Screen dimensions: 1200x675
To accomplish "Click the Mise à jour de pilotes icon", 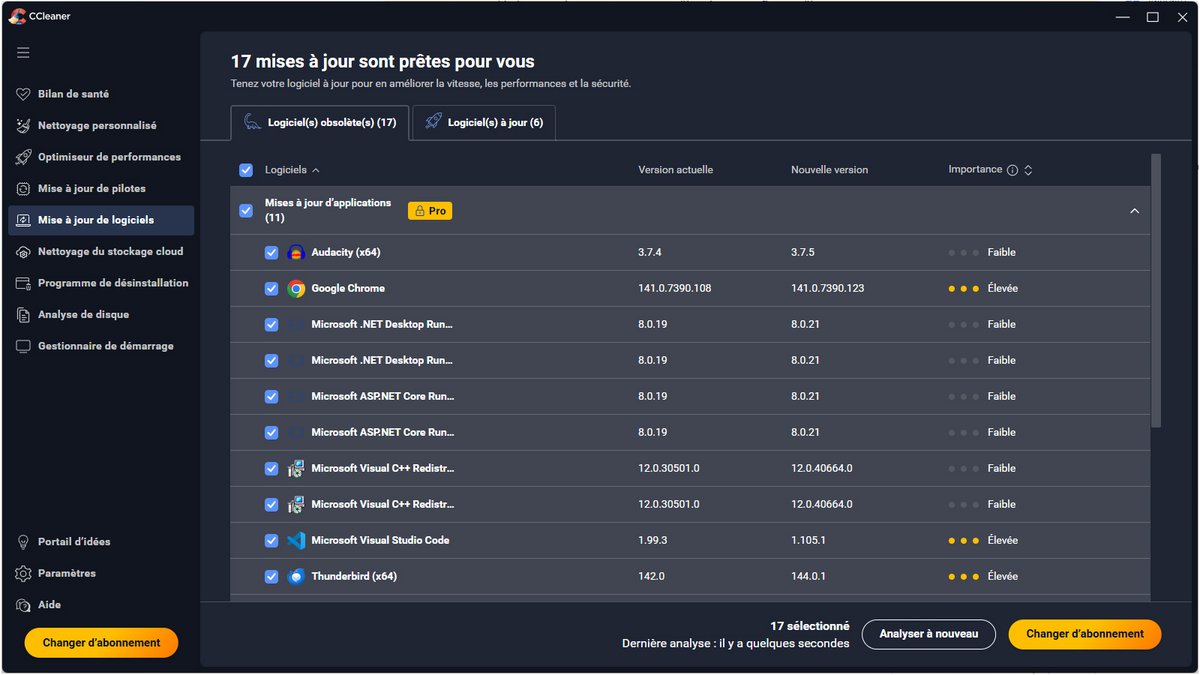I will pos(23,189).
